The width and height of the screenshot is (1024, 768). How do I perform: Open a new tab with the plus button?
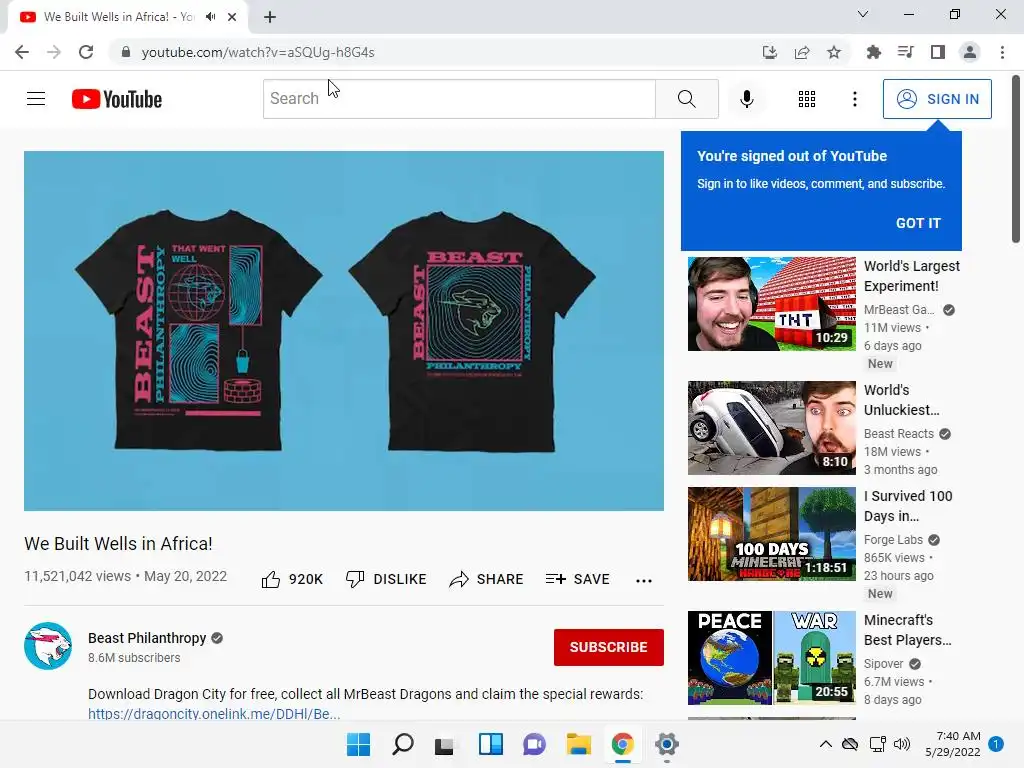coord(270,17)
